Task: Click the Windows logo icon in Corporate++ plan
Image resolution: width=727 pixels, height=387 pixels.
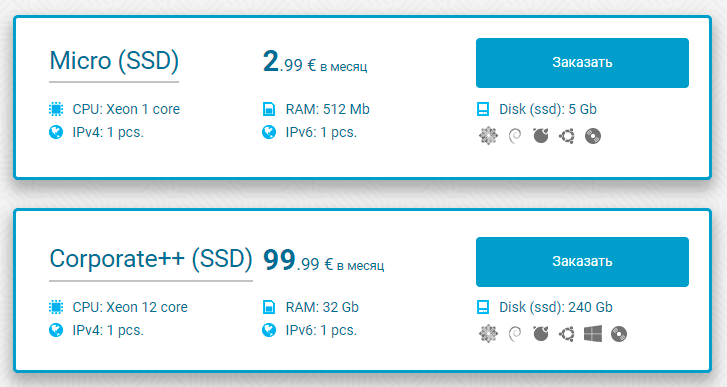Action: pyautogui.click(x=593, y=334)
